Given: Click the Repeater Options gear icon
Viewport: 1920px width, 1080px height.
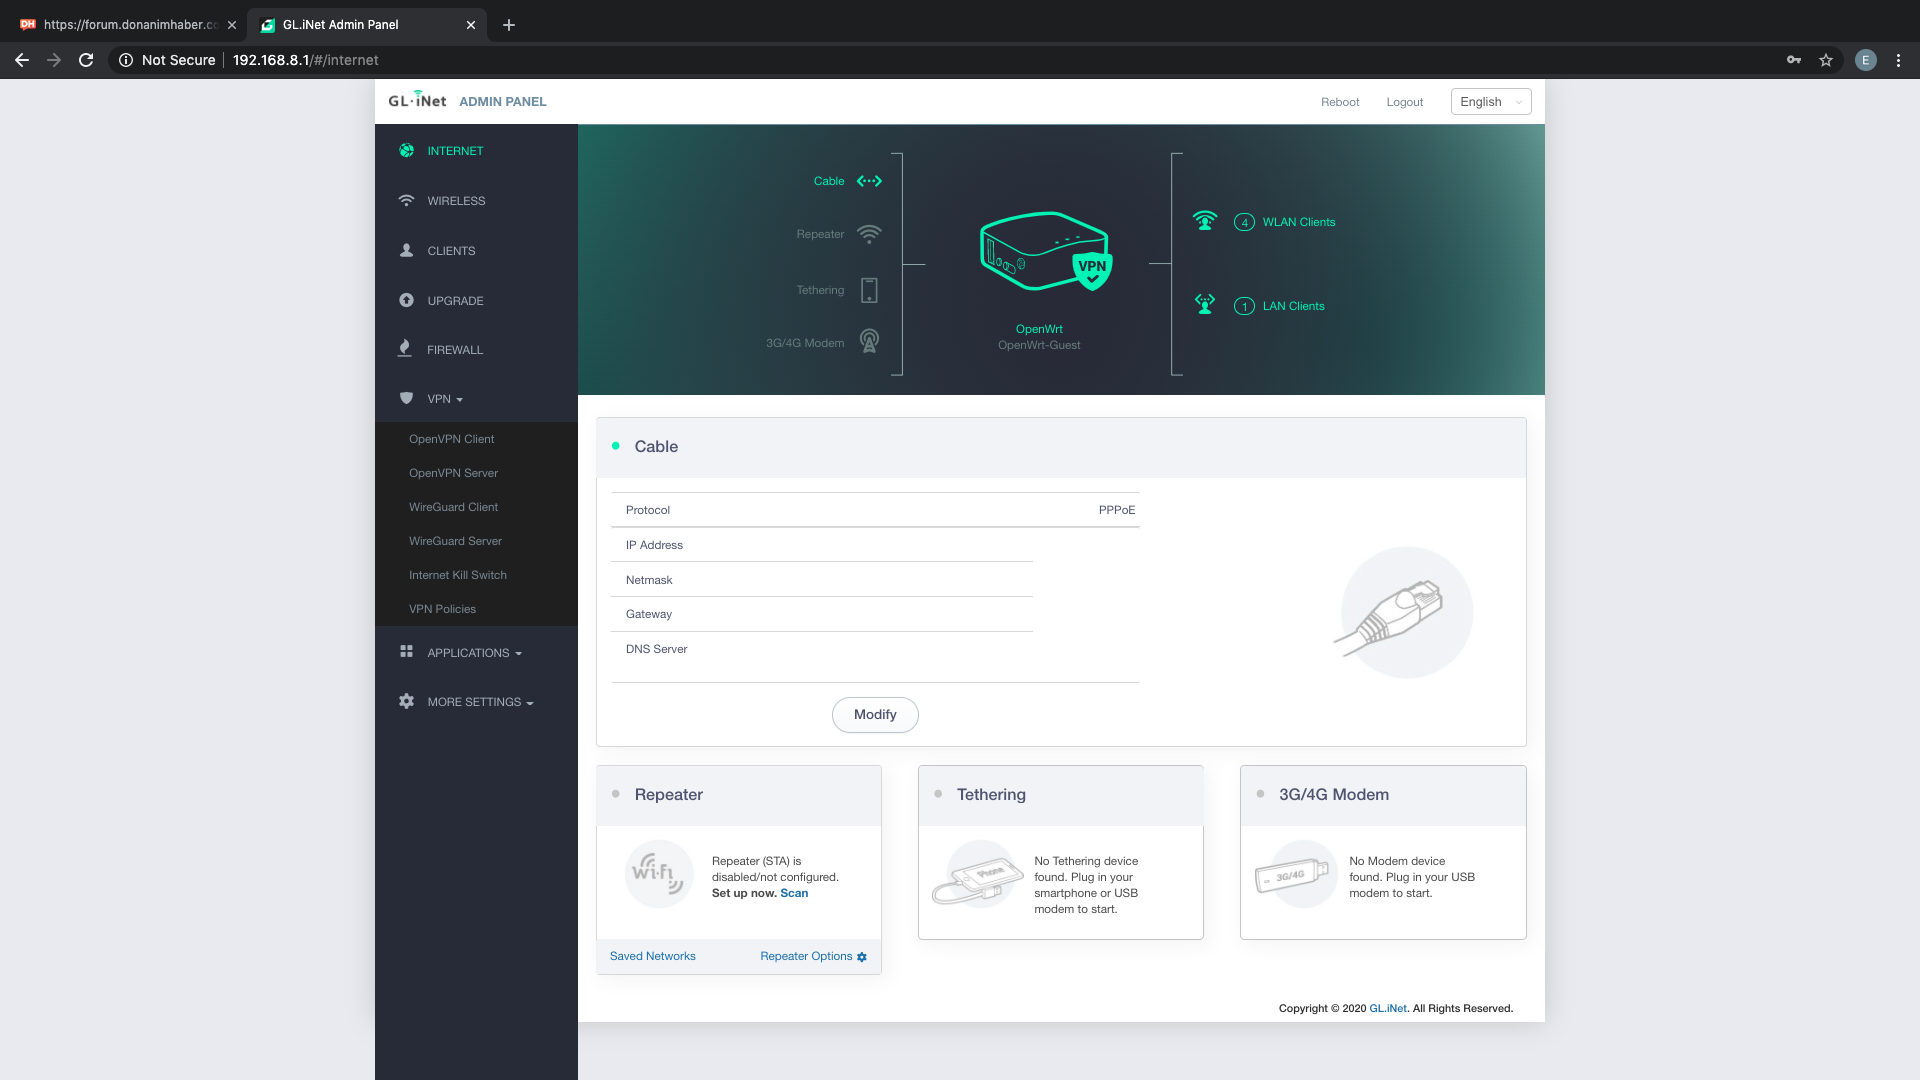Looking at the screenshot, I should coord(862,957).
